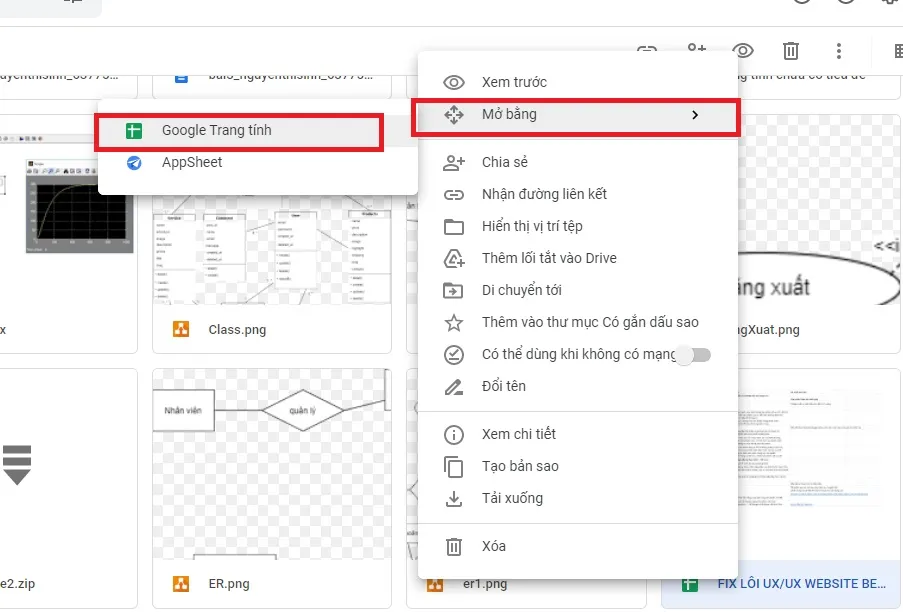903x612 pixels.
Task: Expand the Mở bằng submenu arrow
Action: pyautogui.click(x=695, y=115)
